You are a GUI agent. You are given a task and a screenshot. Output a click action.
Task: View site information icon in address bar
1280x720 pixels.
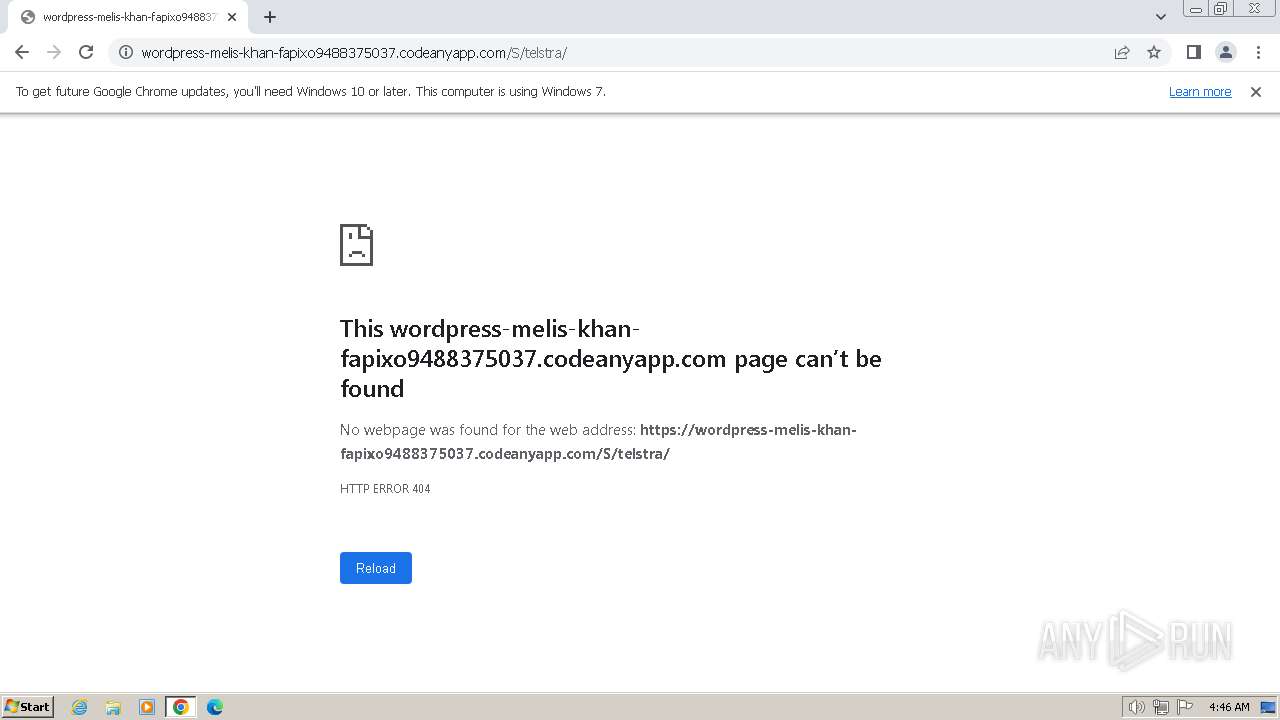pos(126,52)
